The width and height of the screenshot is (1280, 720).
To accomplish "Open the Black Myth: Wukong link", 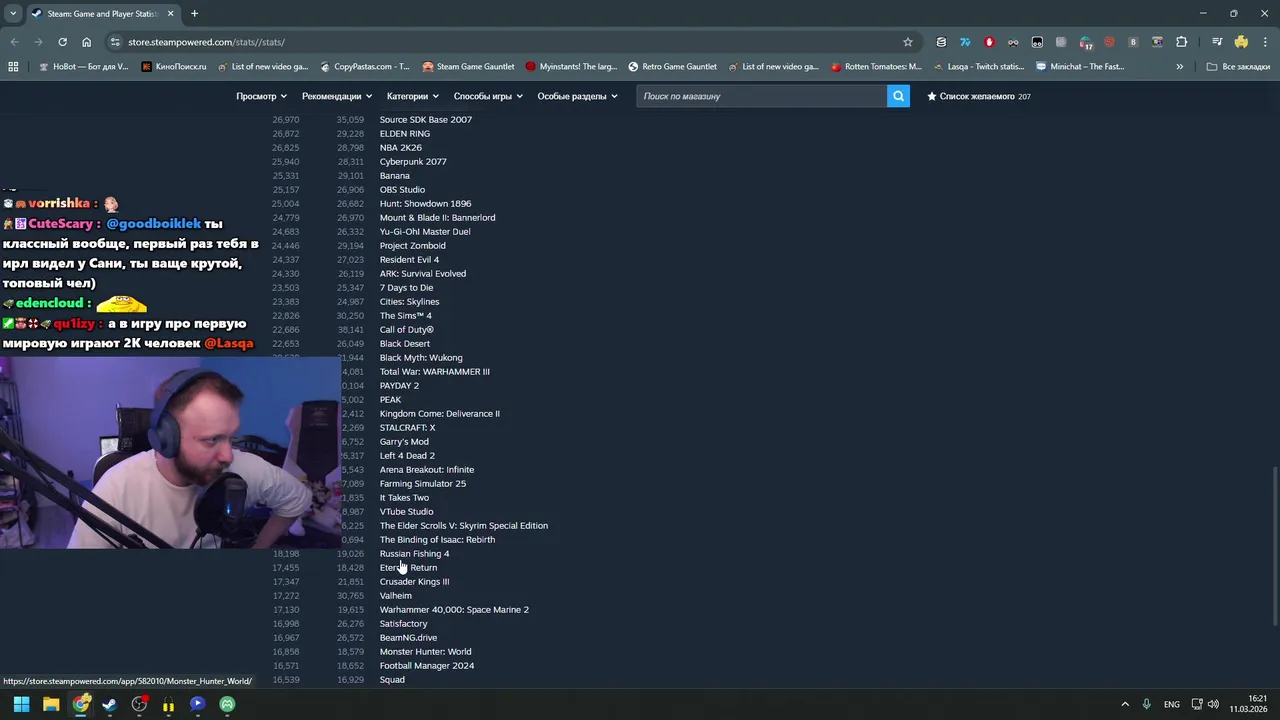I will (x=421, y=357).
